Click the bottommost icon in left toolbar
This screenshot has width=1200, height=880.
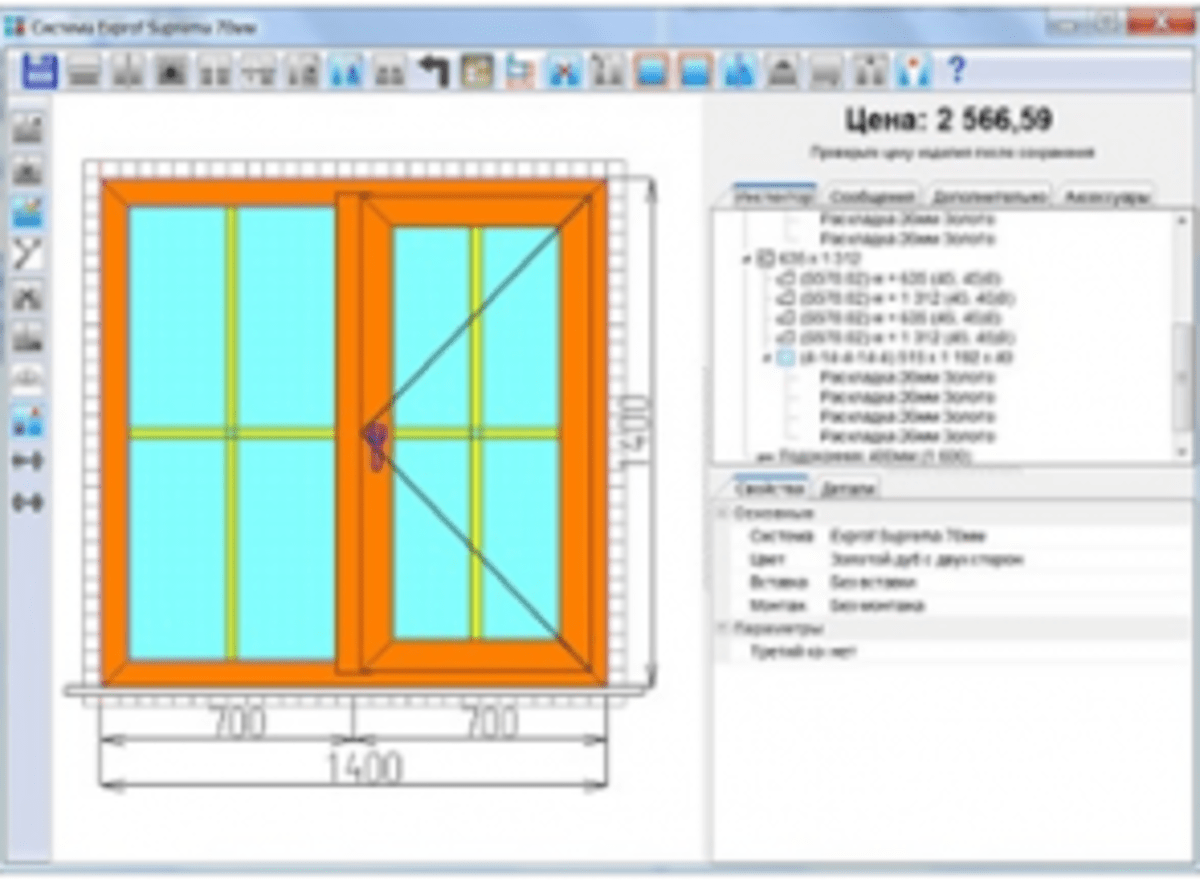[x=27, y=502]
